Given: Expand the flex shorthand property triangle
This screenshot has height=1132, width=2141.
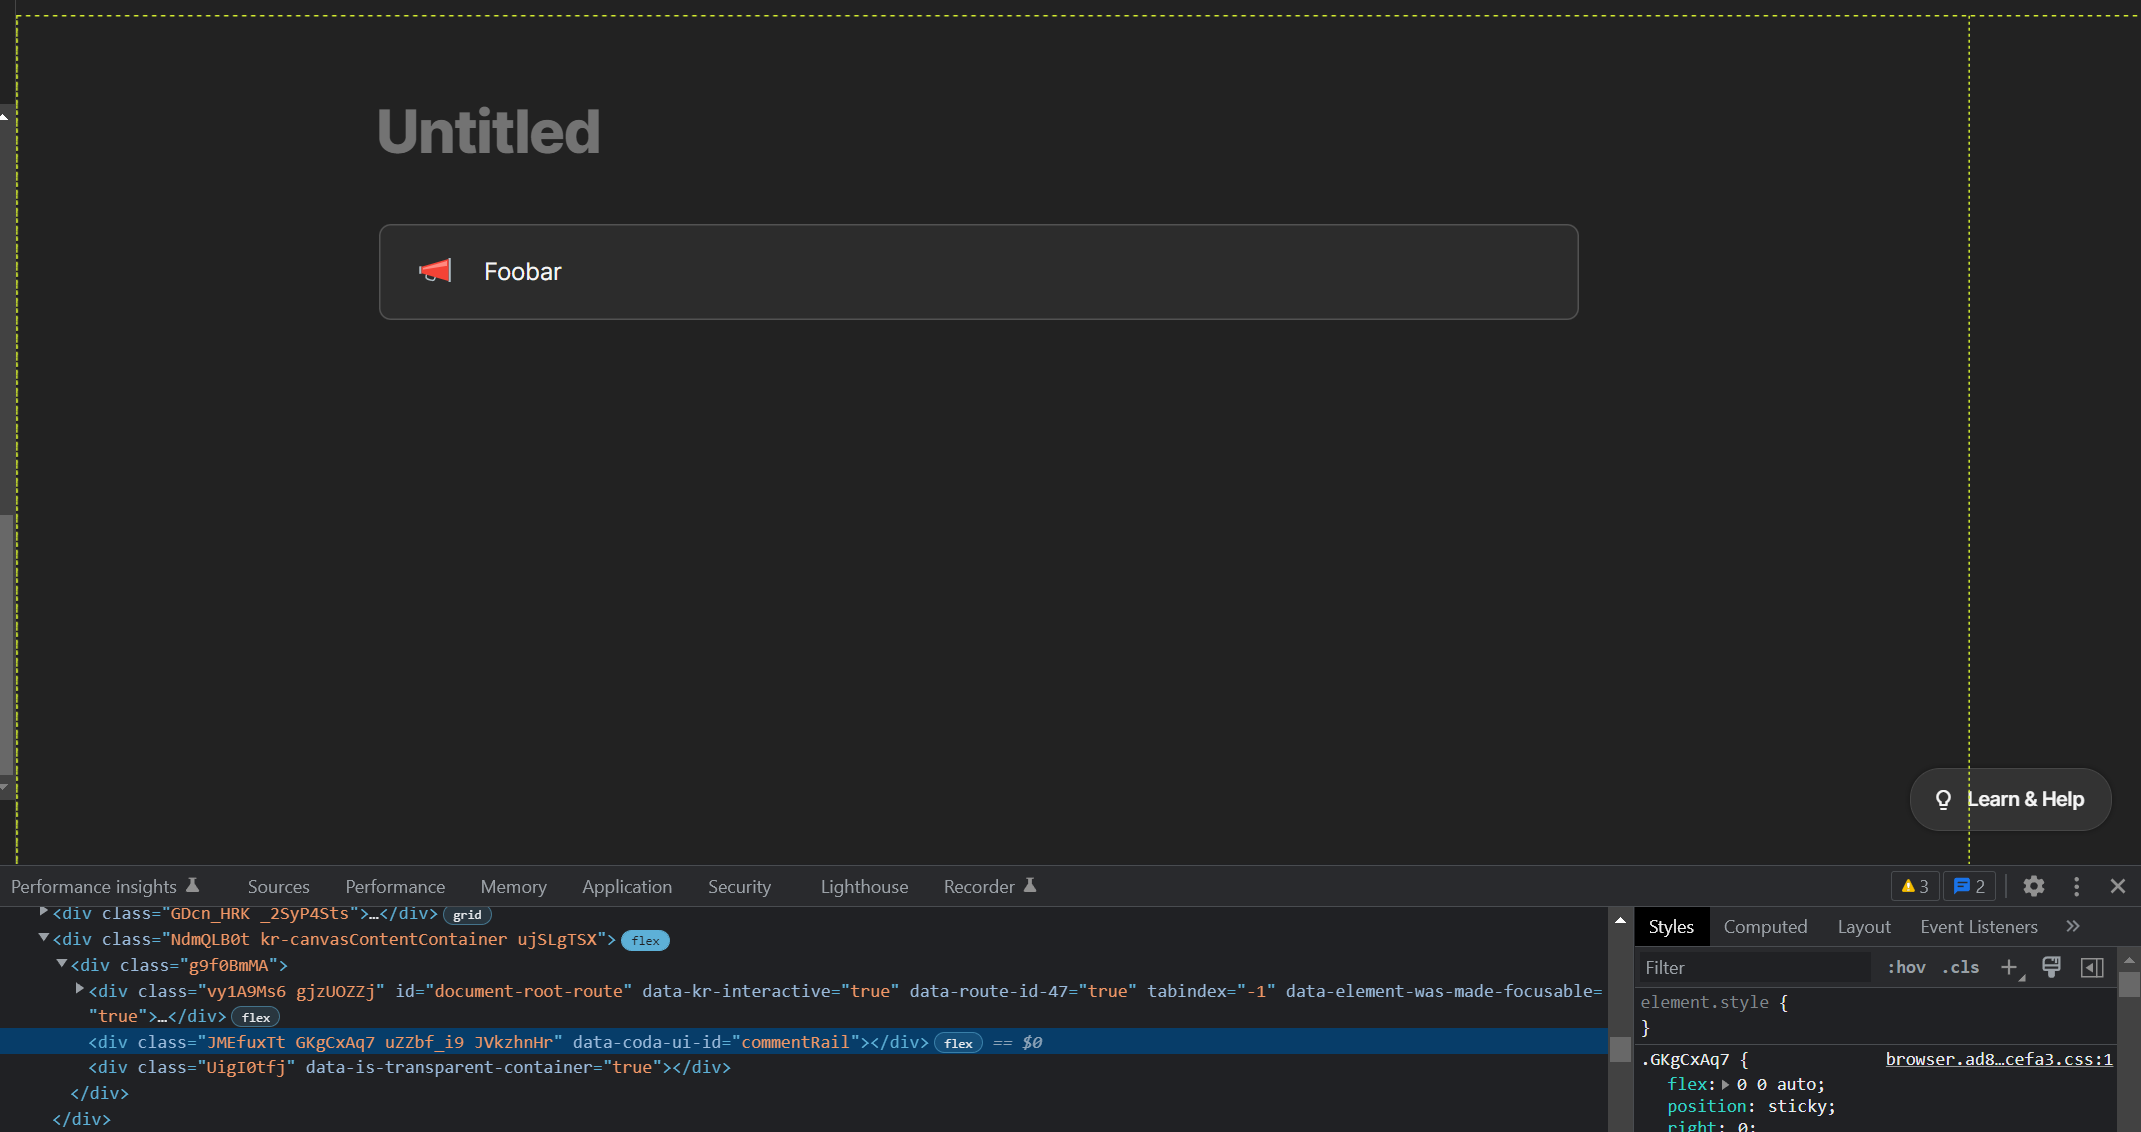Looking at the screenshot, I should [x=1726, y=1085].
